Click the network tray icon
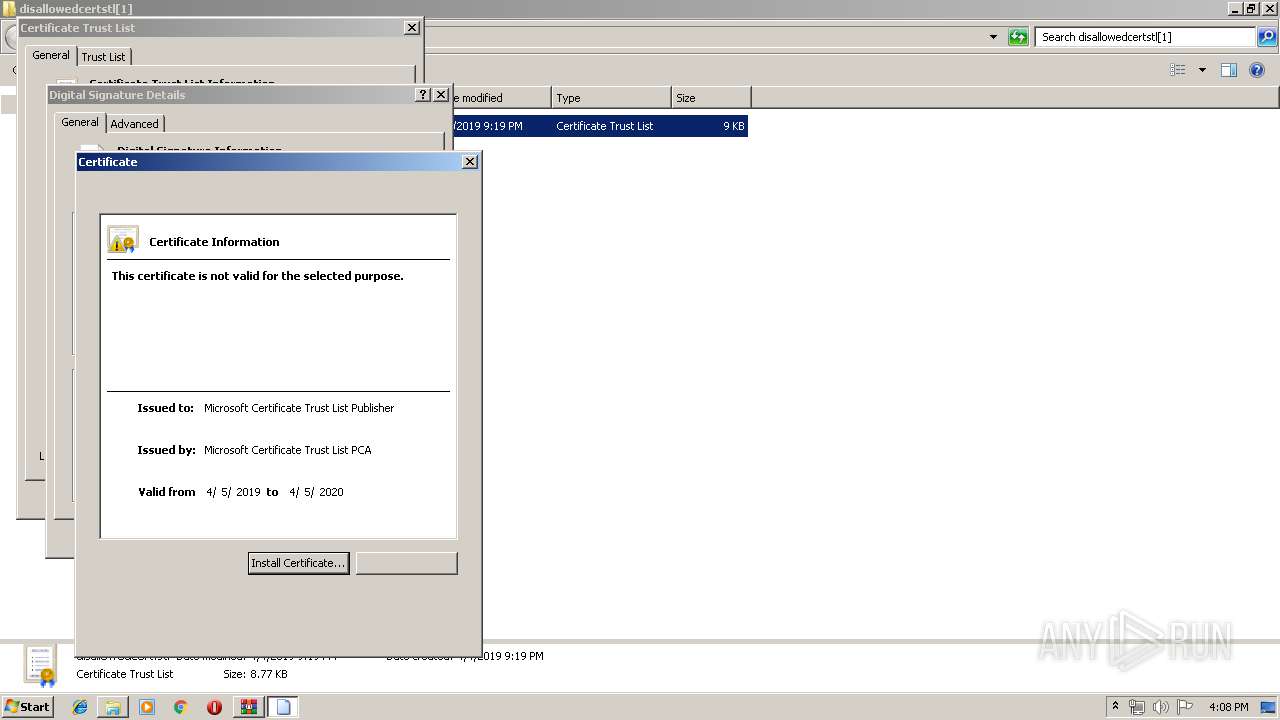Image resolution: width=1280 pixels, height=720 pixels. tap(1137, 707)
